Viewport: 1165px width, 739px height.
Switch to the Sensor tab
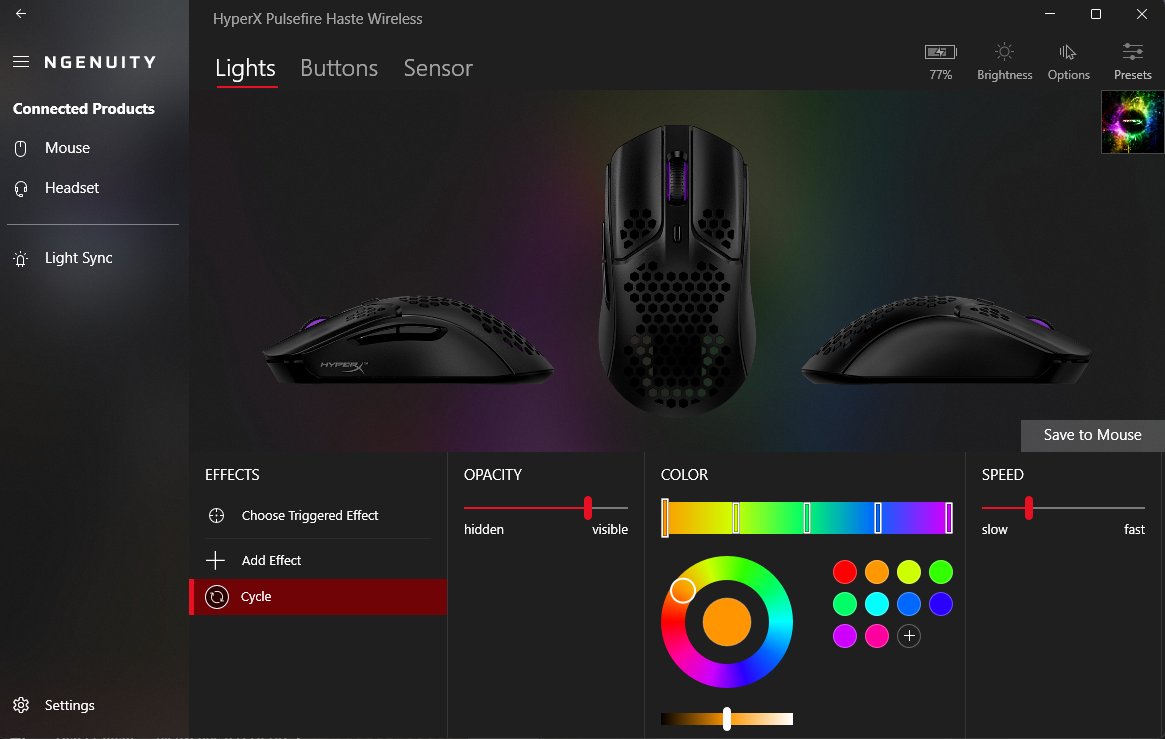click(438, 68)
